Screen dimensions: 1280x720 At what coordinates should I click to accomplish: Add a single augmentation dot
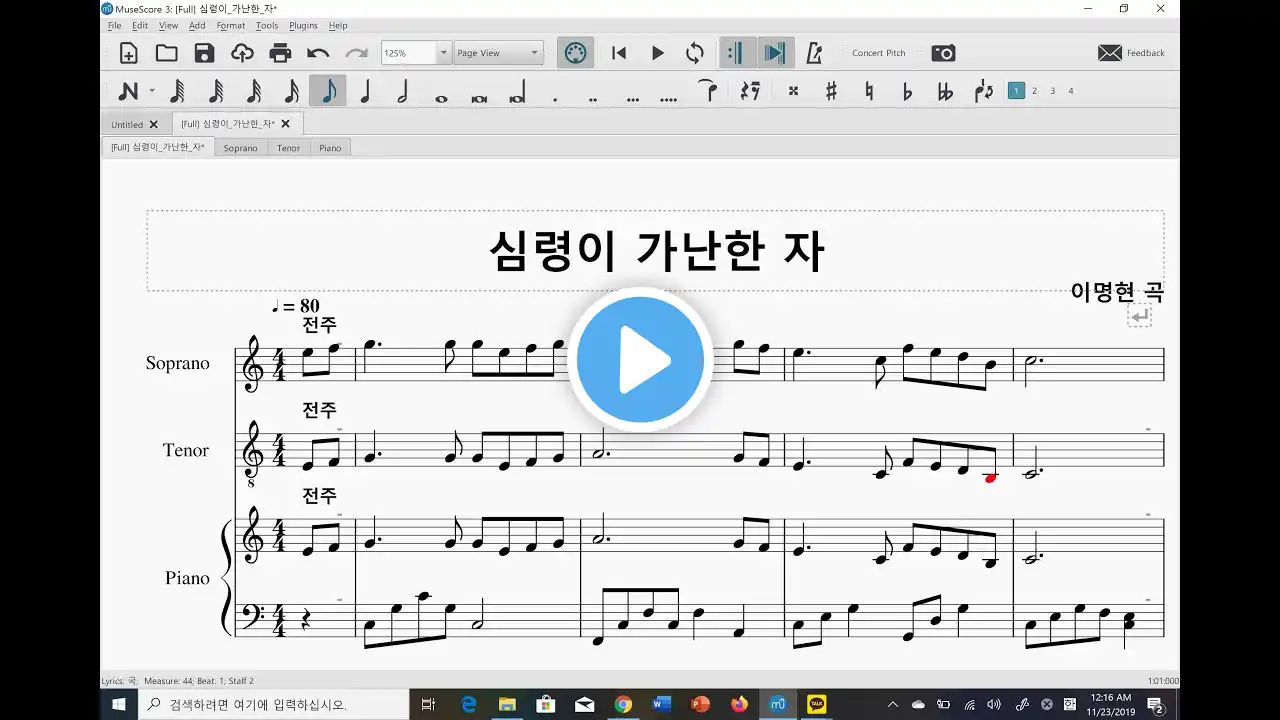[x=555, y=98]
